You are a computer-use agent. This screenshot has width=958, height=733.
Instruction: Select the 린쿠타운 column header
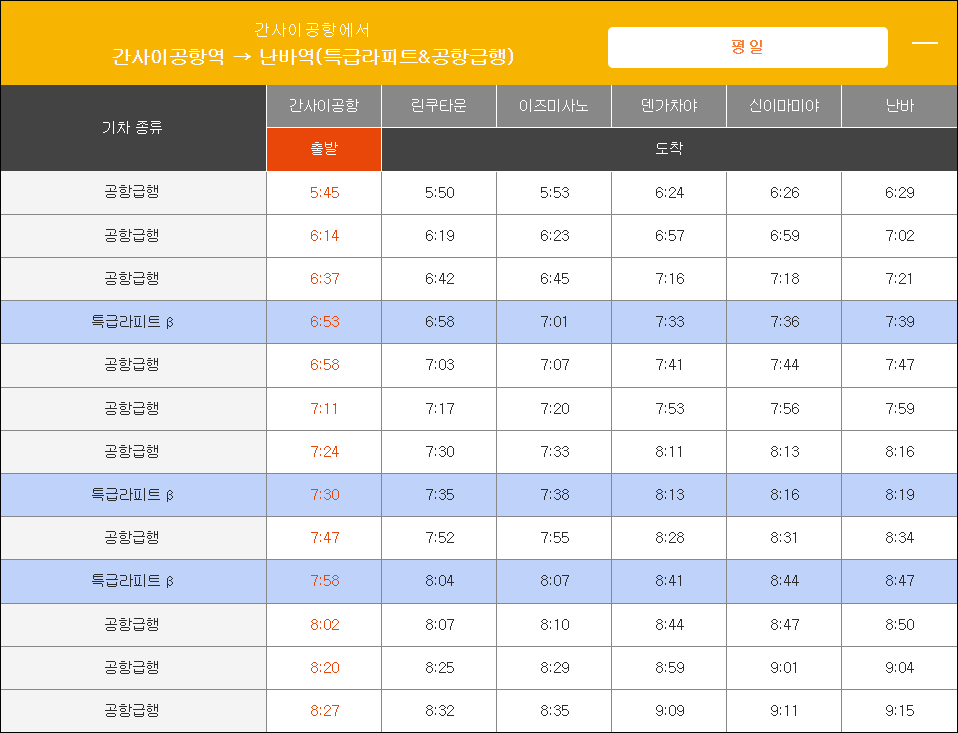point(438,106)
